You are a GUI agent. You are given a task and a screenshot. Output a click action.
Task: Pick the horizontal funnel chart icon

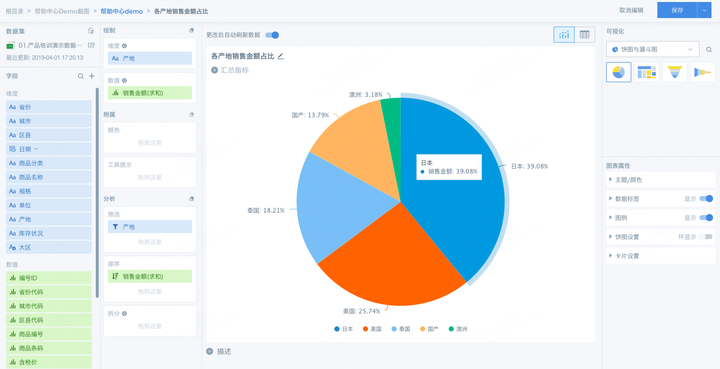point(703,72)
